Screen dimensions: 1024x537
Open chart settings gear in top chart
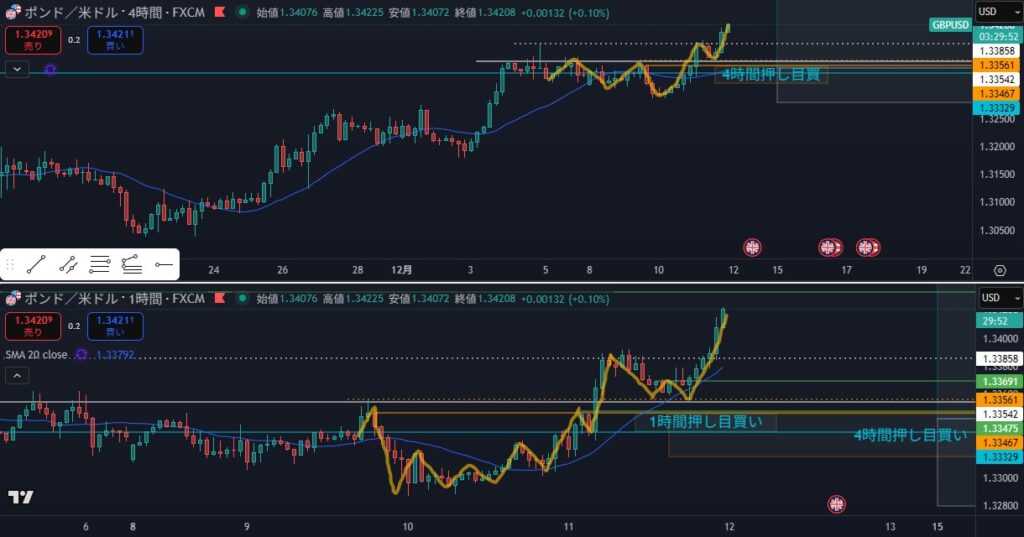tap(999, 270)
